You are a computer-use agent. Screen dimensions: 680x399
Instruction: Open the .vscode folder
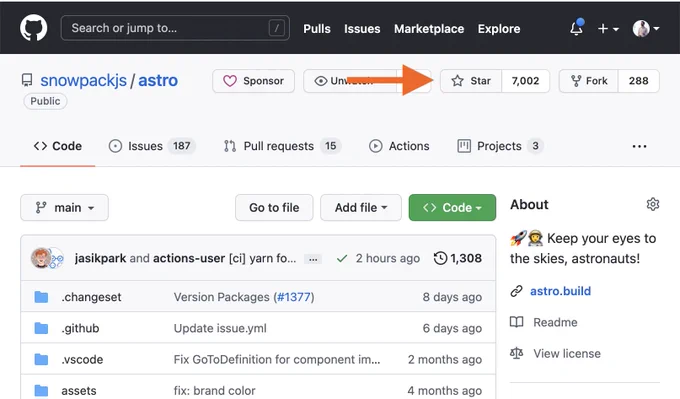82,360
